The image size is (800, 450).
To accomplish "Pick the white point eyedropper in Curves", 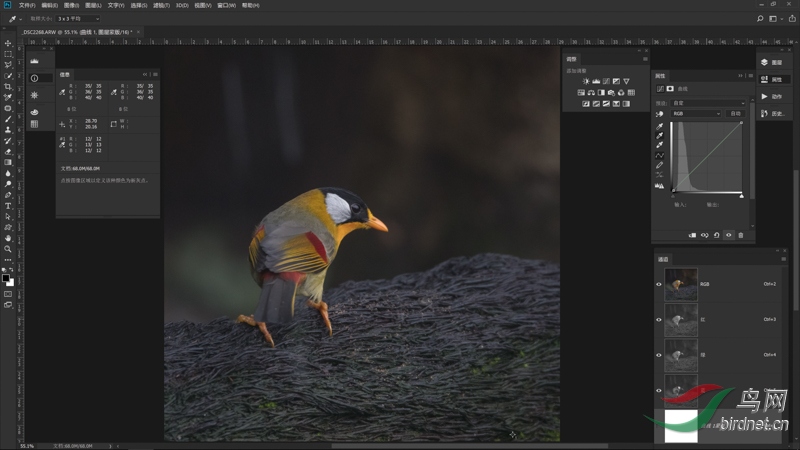I will [x=659, y=145].
